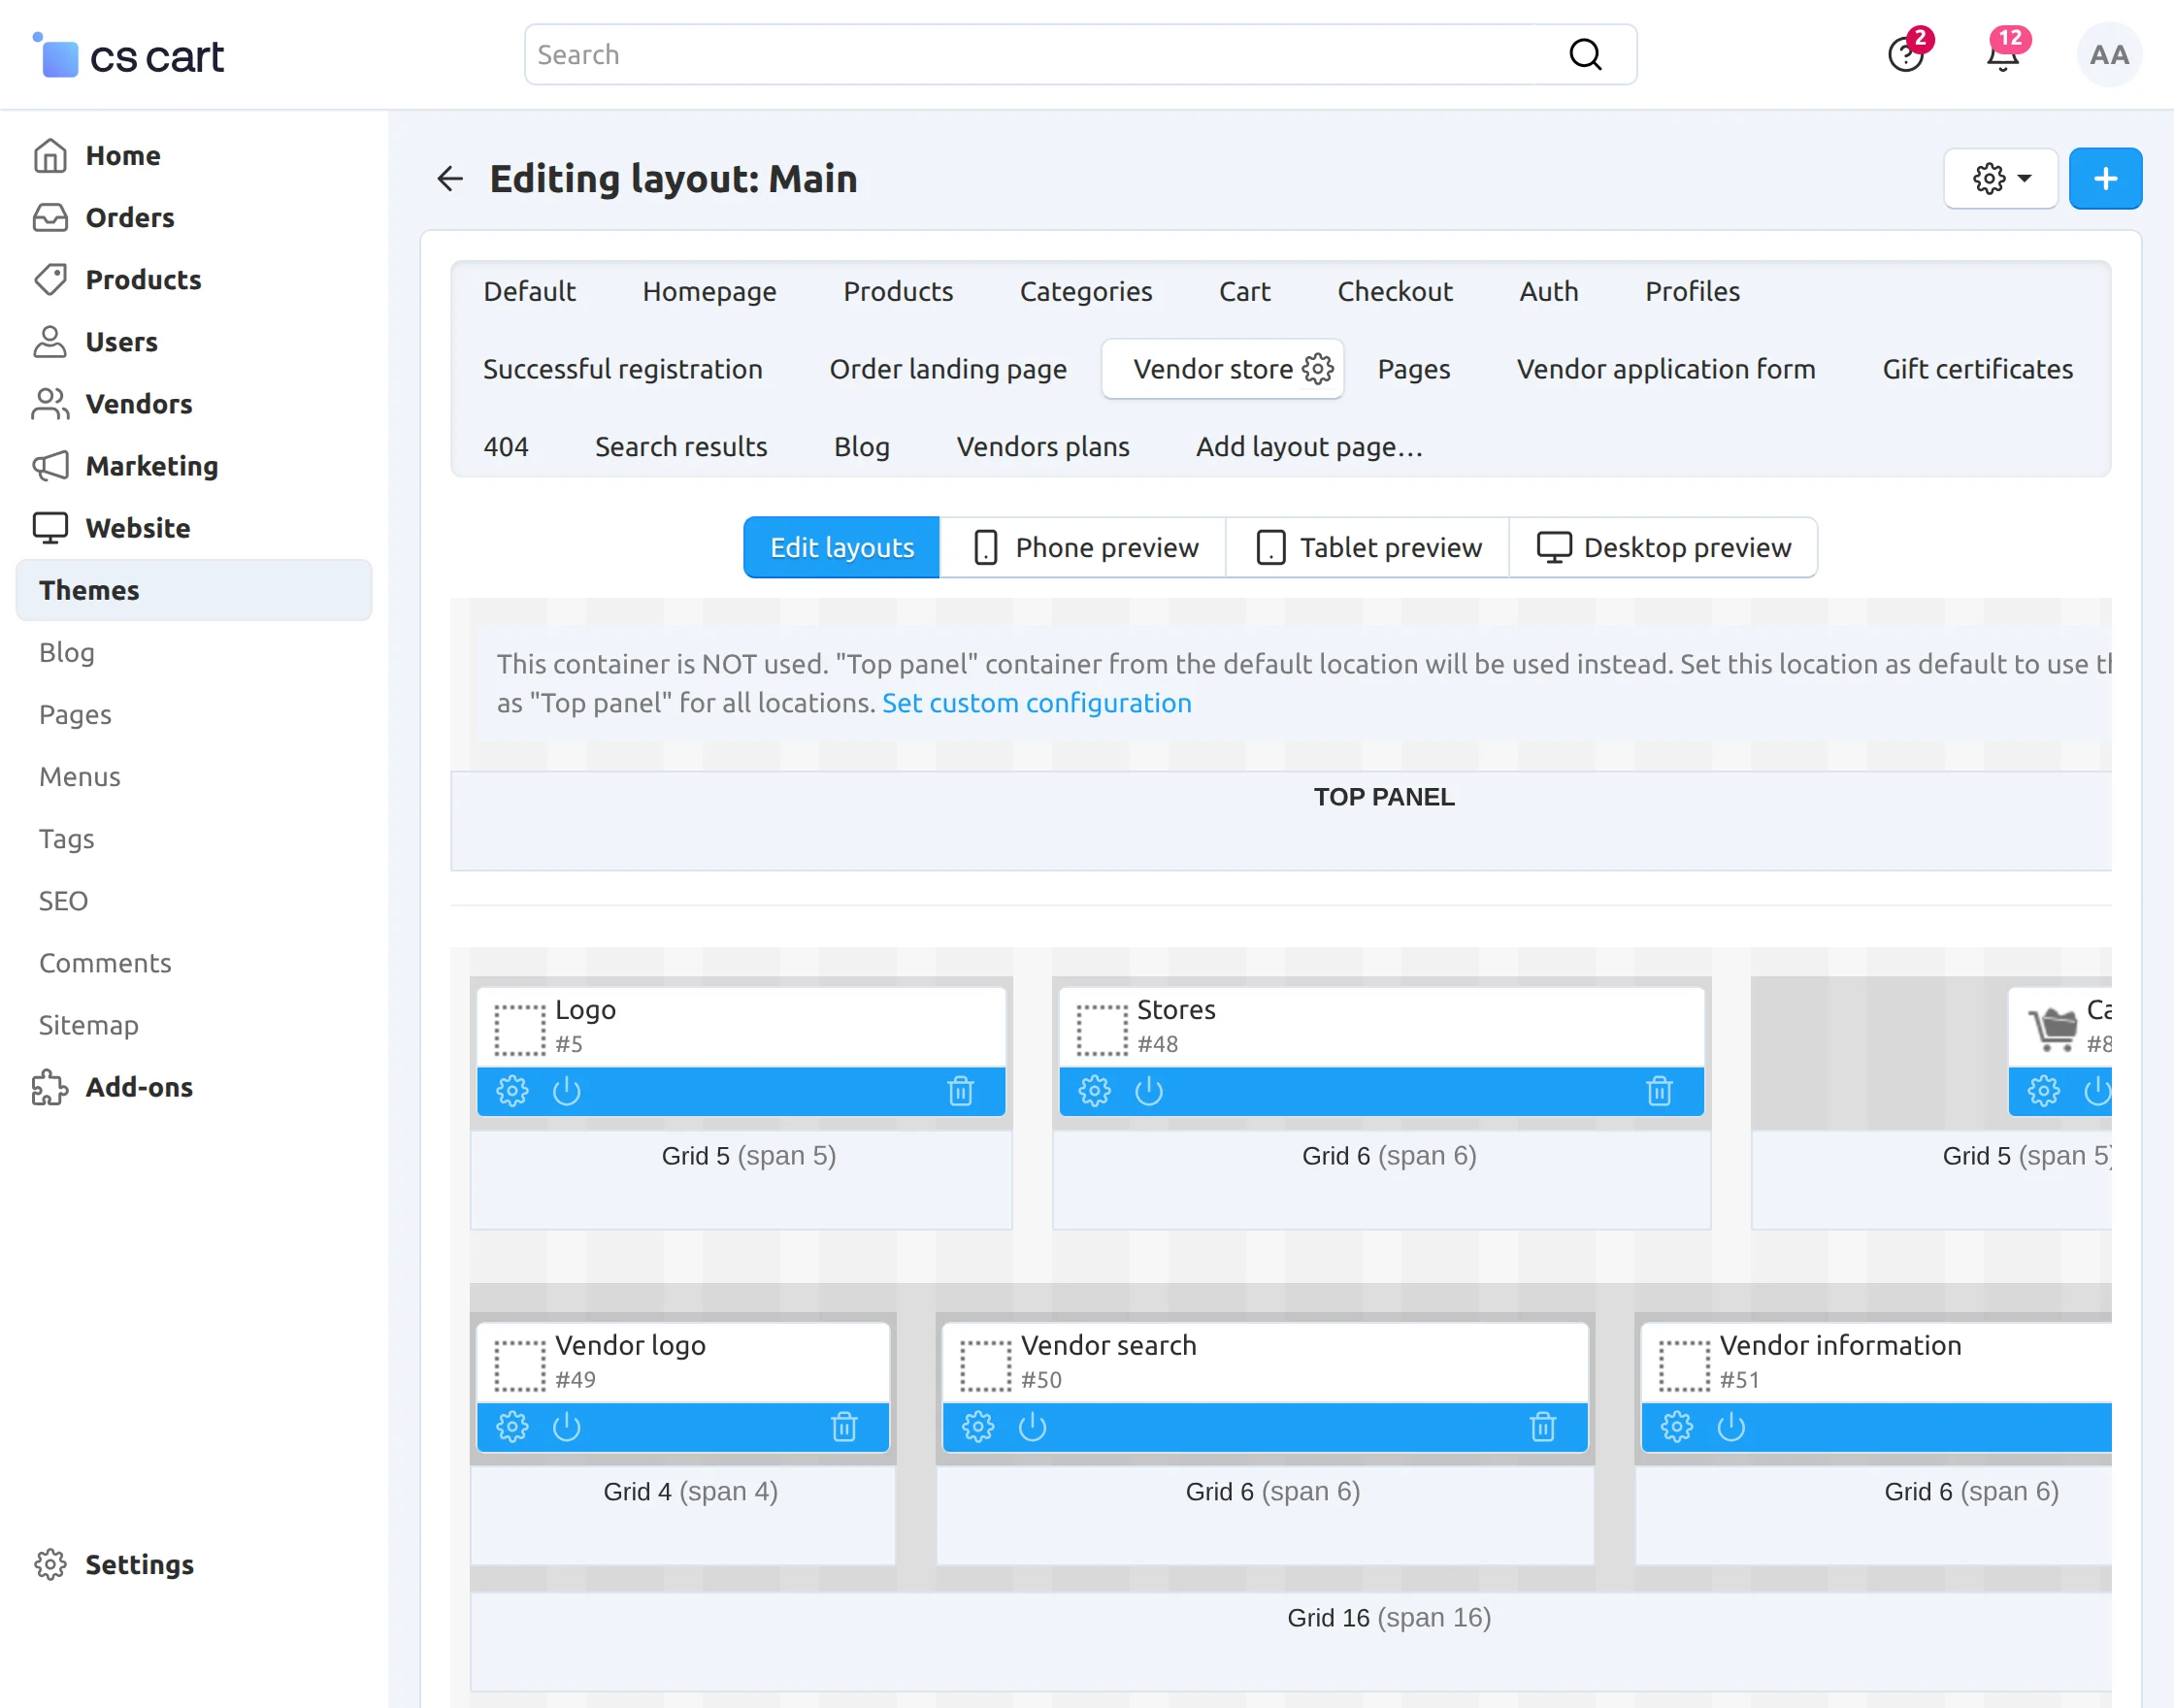Toggle power switch on Logo block

(x=567, y=1090)
